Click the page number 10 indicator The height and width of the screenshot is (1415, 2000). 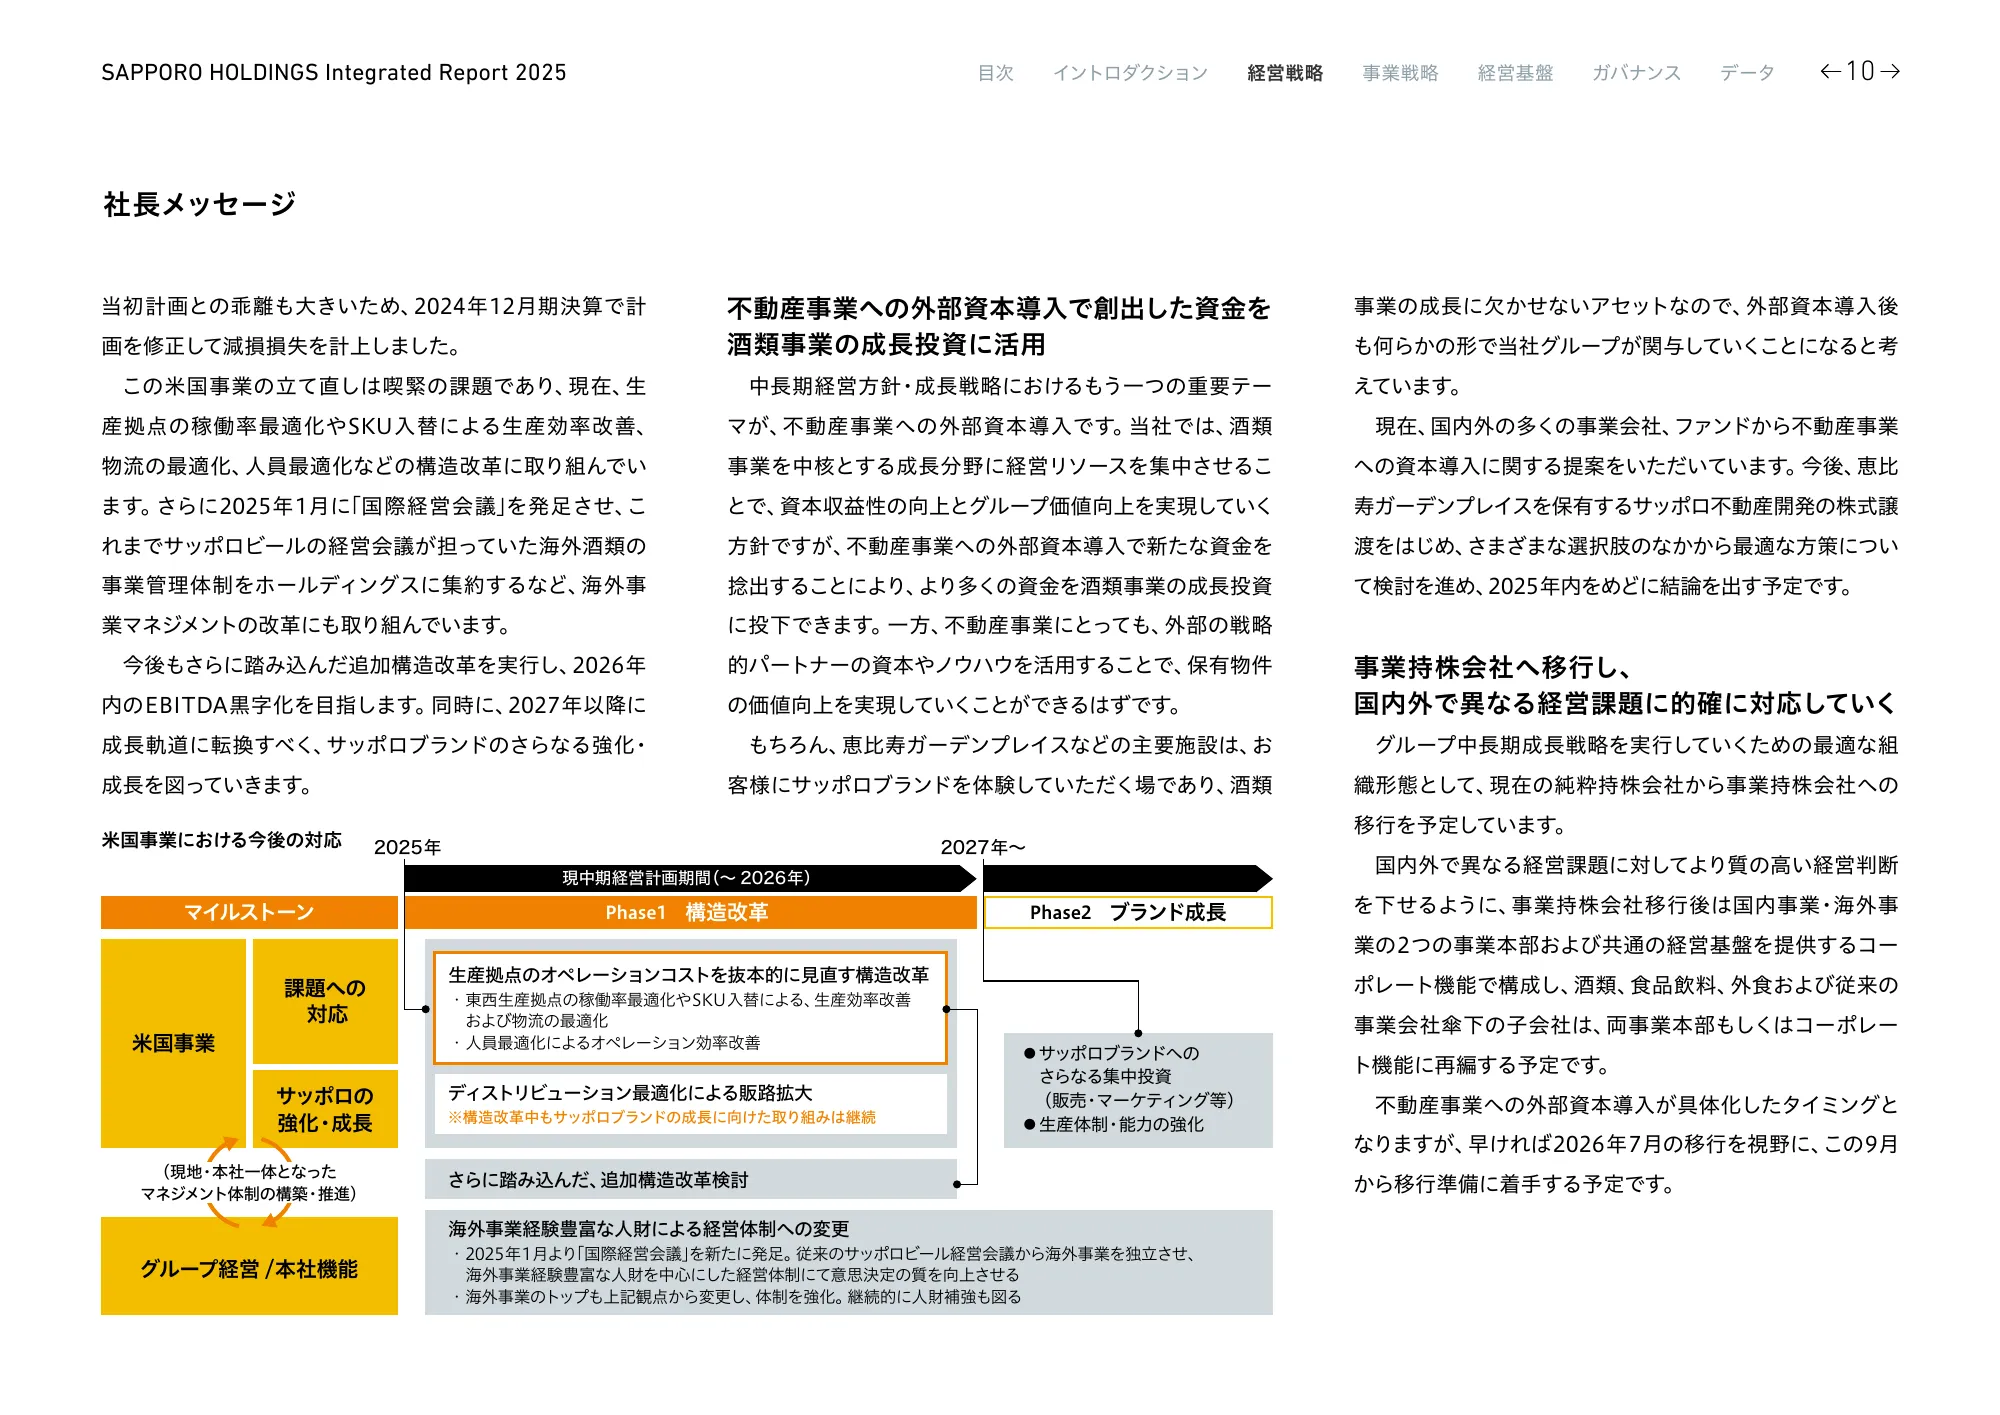point(1860,71)
